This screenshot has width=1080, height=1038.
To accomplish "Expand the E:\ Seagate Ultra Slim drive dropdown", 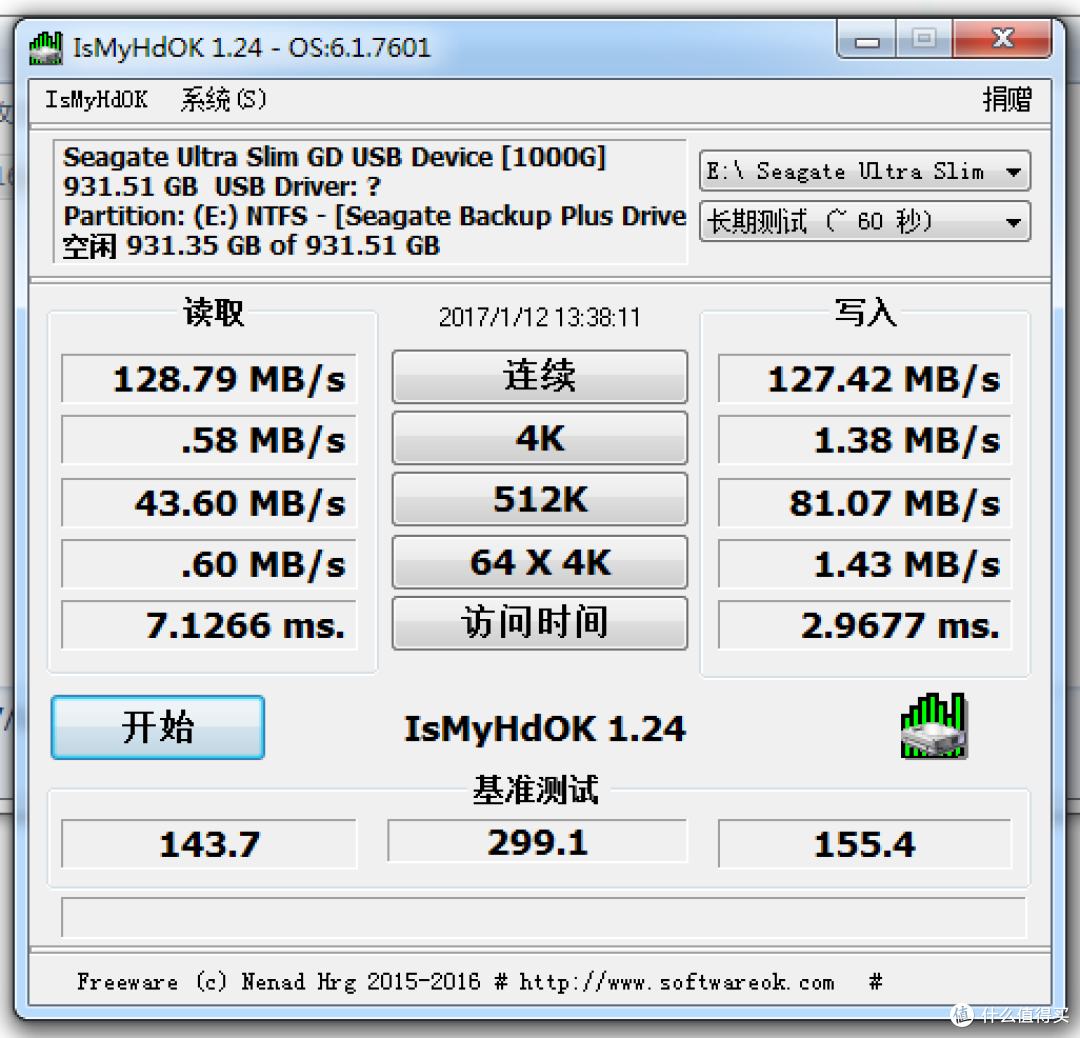I will tap(864, 171).
